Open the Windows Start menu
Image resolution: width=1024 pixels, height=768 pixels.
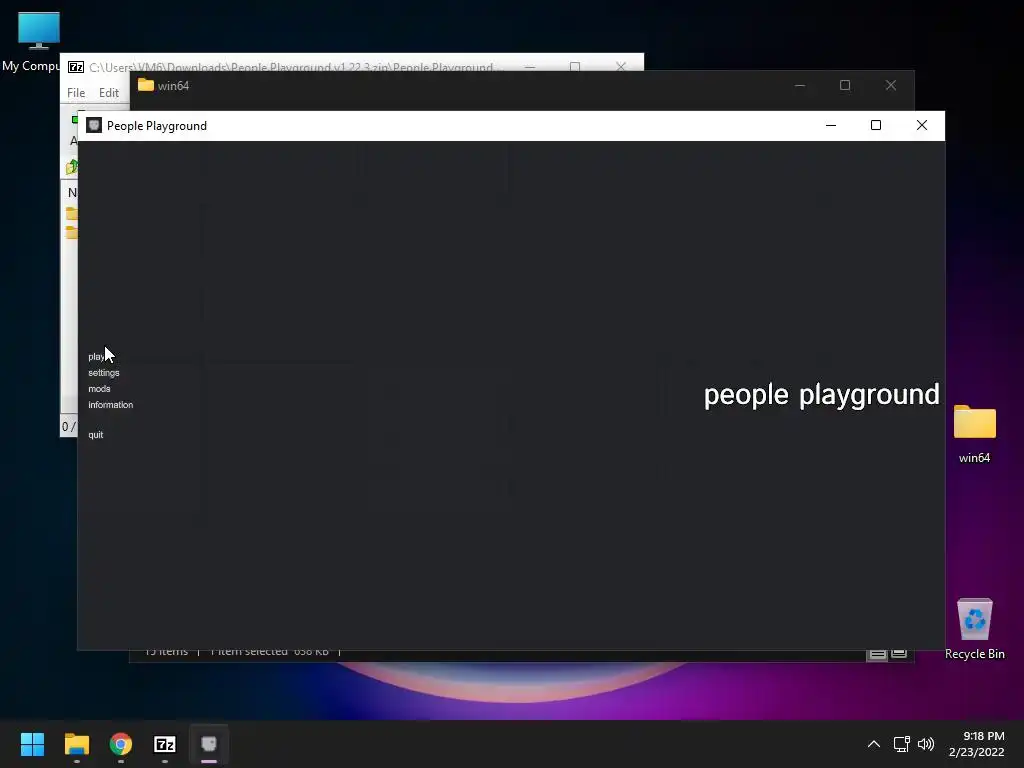tap(32, 744)
